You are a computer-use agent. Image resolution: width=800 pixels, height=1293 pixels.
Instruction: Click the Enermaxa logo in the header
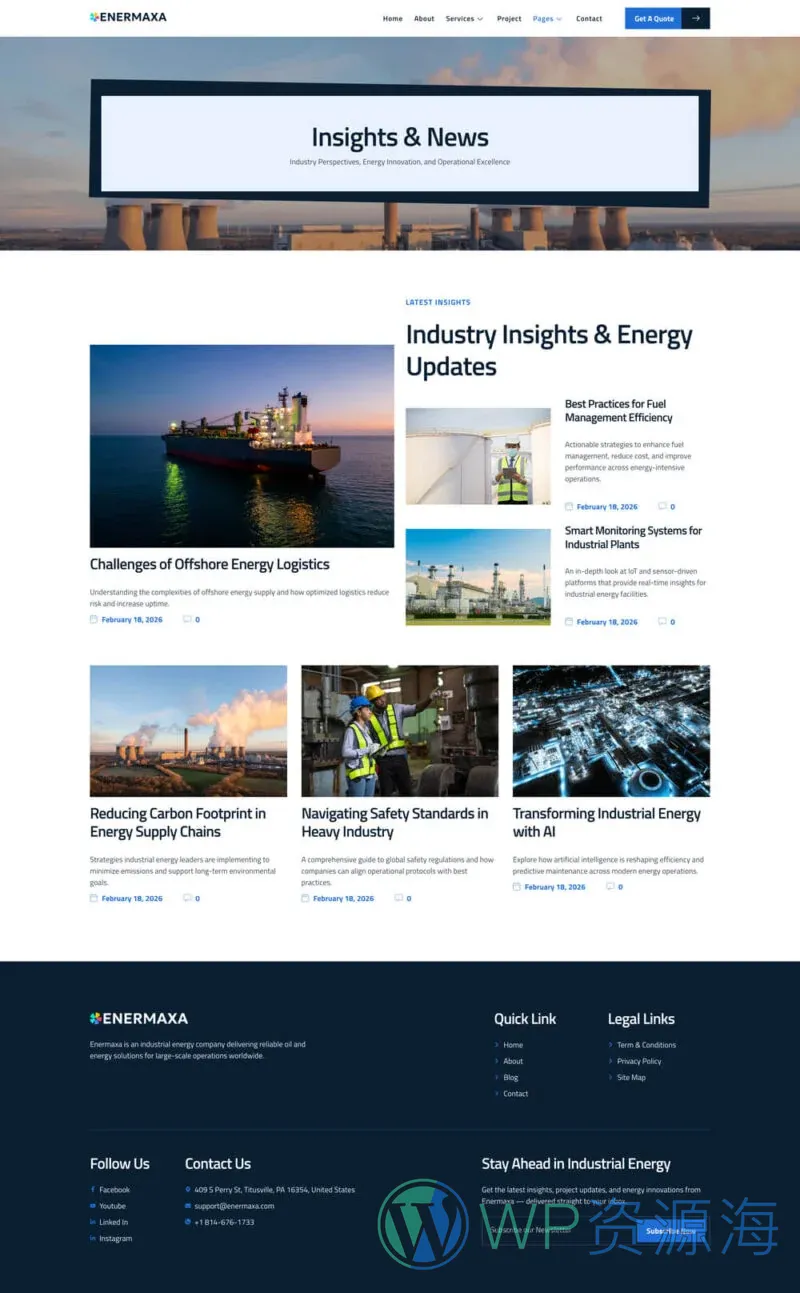[x=128, y=17]
